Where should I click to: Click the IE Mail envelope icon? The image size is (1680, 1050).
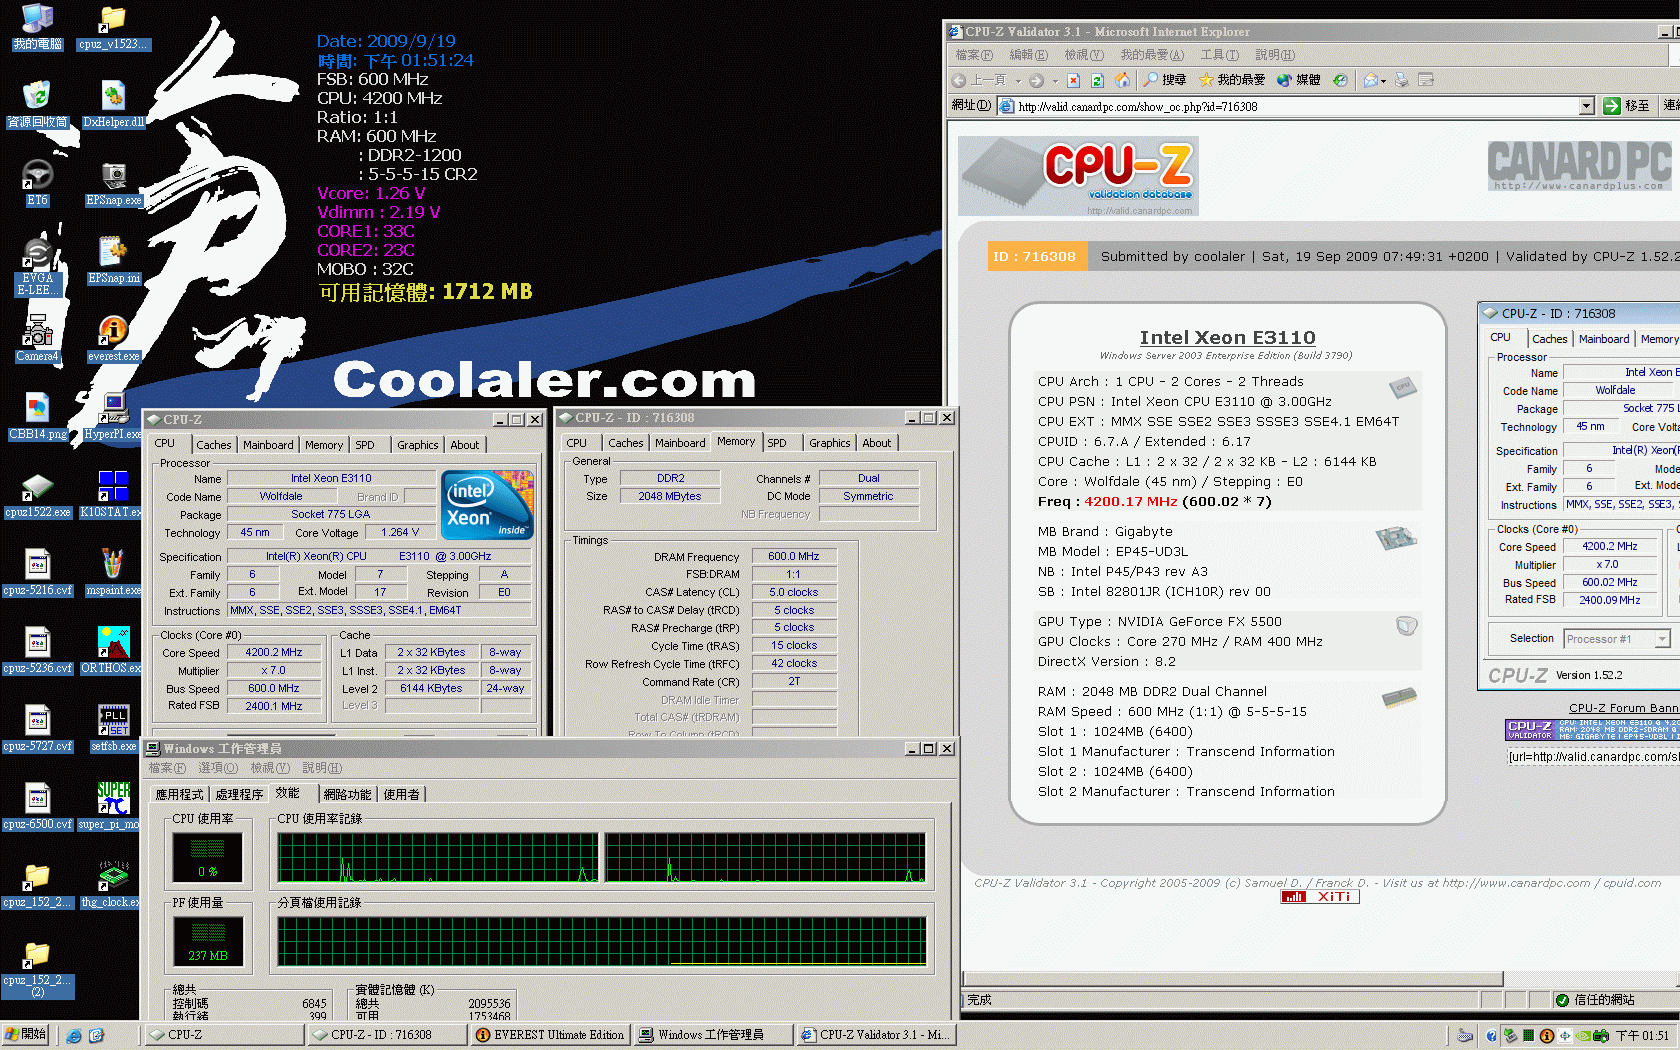click(1371, 80)
